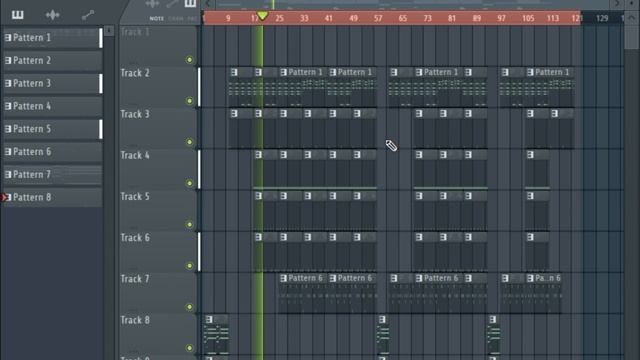Click the Track 6 header name

(135, 238)
